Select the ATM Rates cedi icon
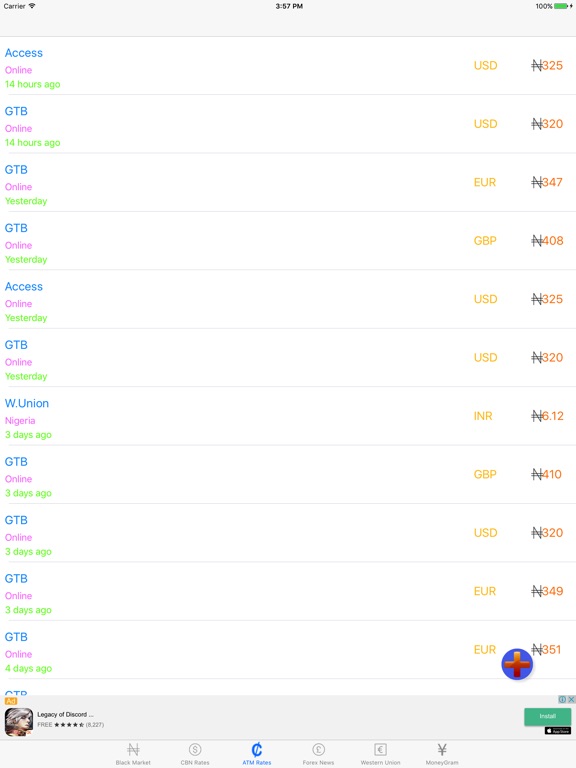Viewport: 576px width, 768px height. 257,749
